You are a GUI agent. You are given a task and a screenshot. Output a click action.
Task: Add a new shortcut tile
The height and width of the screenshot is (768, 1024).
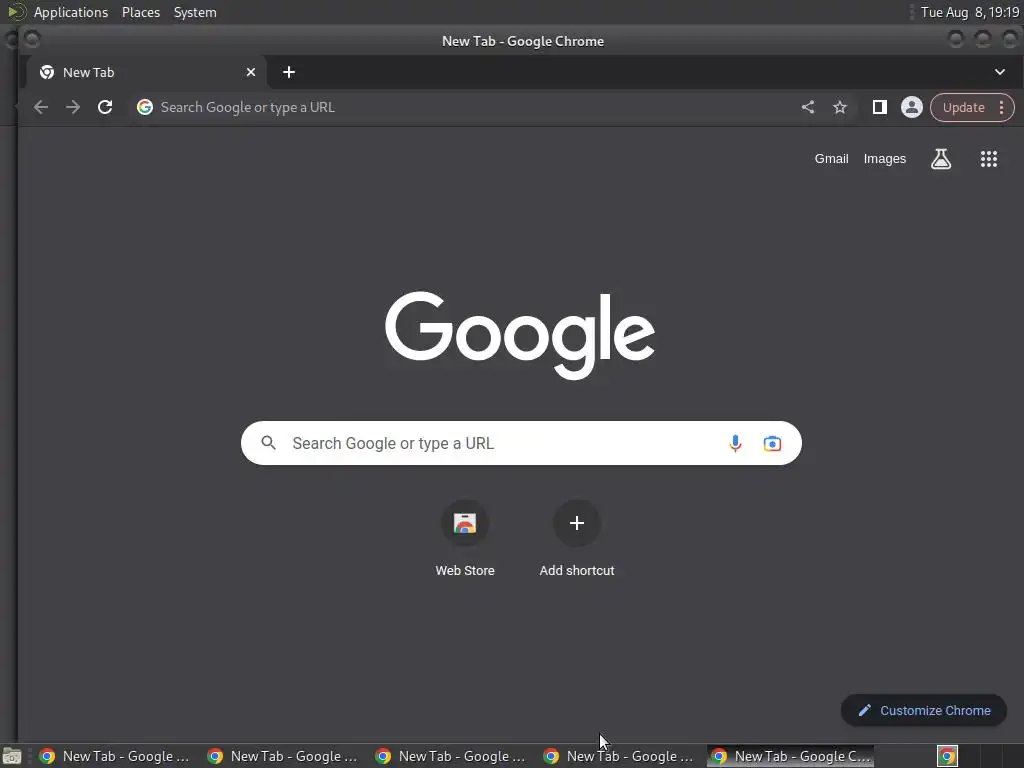tap(577, 523)
